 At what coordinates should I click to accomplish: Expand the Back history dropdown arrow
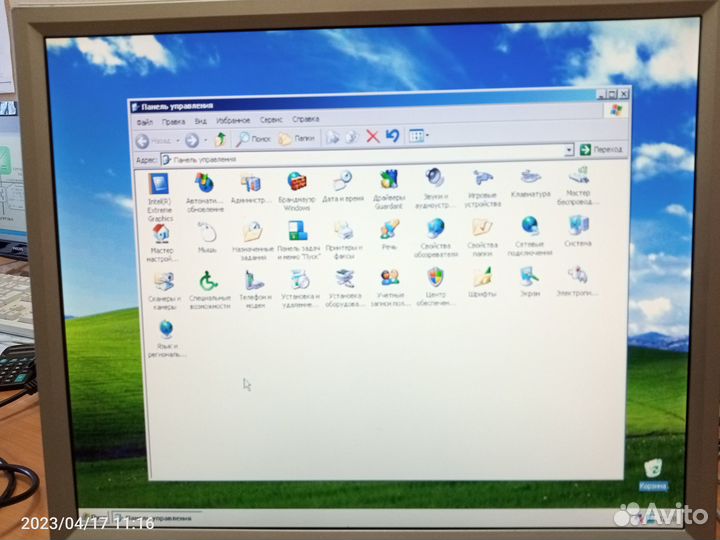click(x=178, y=141)
